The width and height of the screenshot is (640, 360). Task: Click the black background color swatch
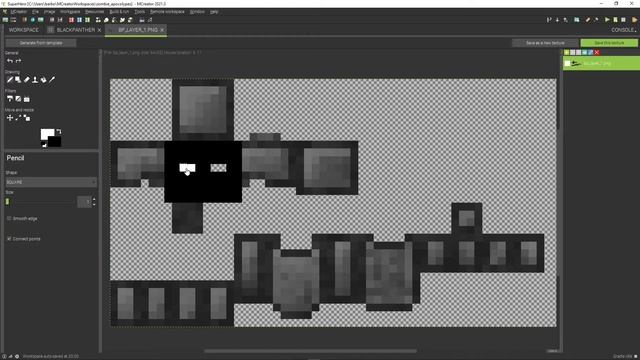(56, 142)
